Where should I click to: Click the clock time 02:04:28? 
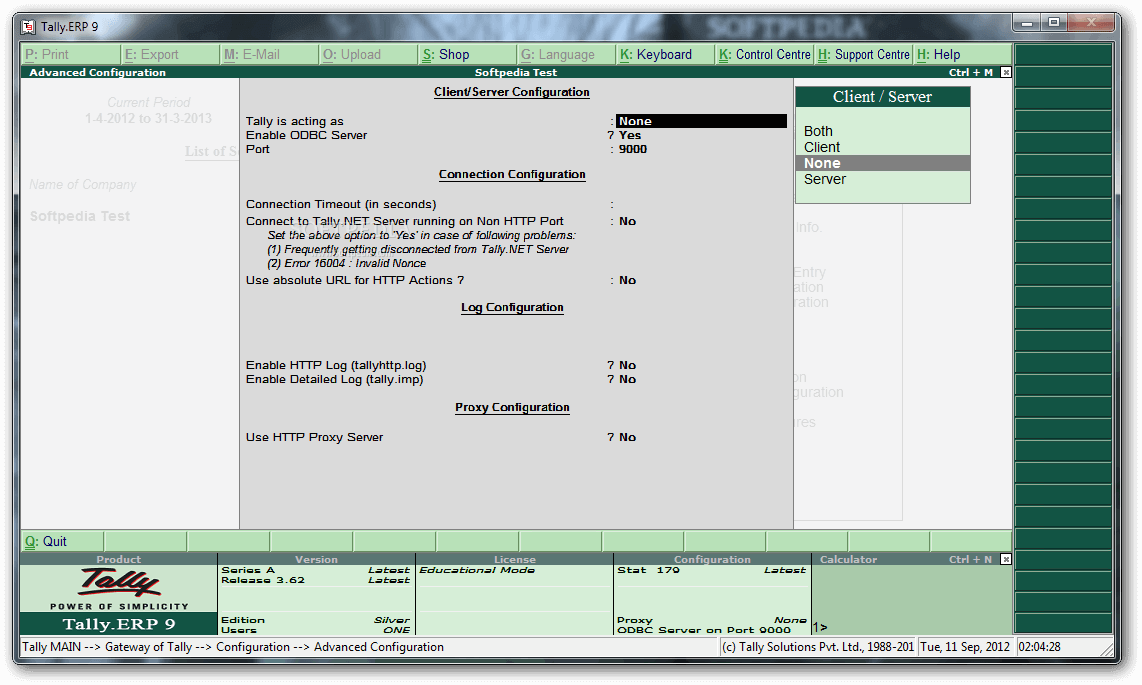[x=1039, y=647]
